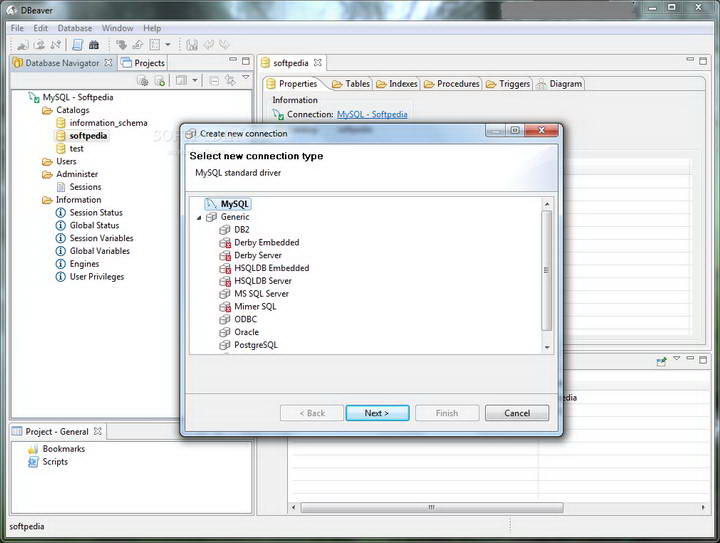Select the MySQL driver icon in dialog

point(210,204)
